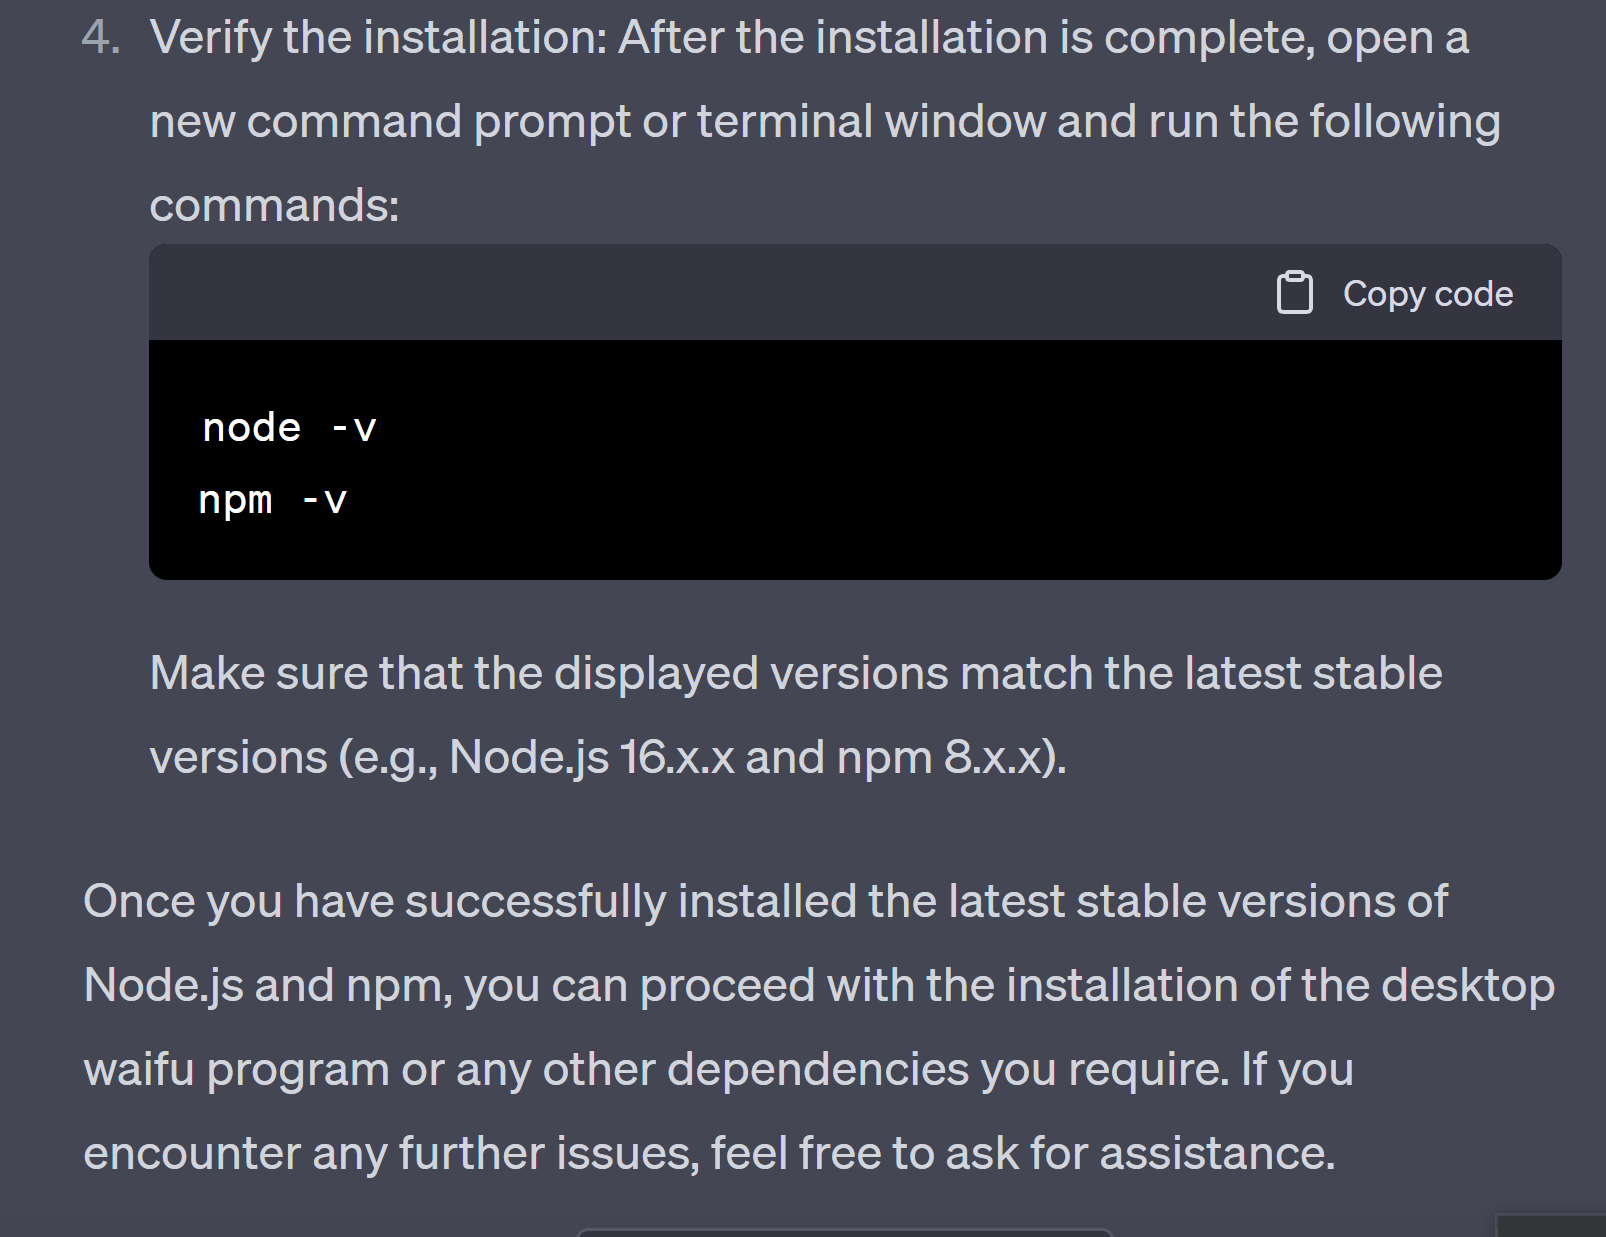Click the 'npm 8.x.x' version text
1606x1237 pixels.
[941, 757]
